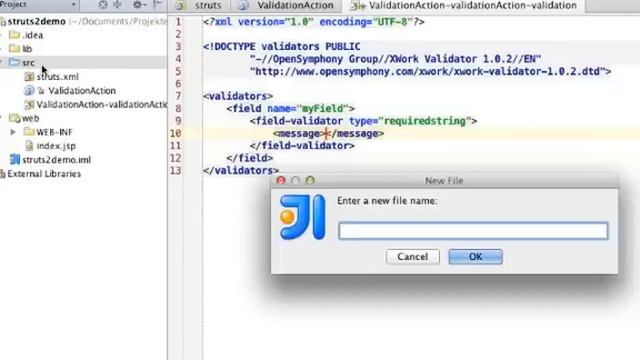Screen dimensions: 640x360
Task: Click the opening validators tag on line 7
Action: [x=238, y=96]
